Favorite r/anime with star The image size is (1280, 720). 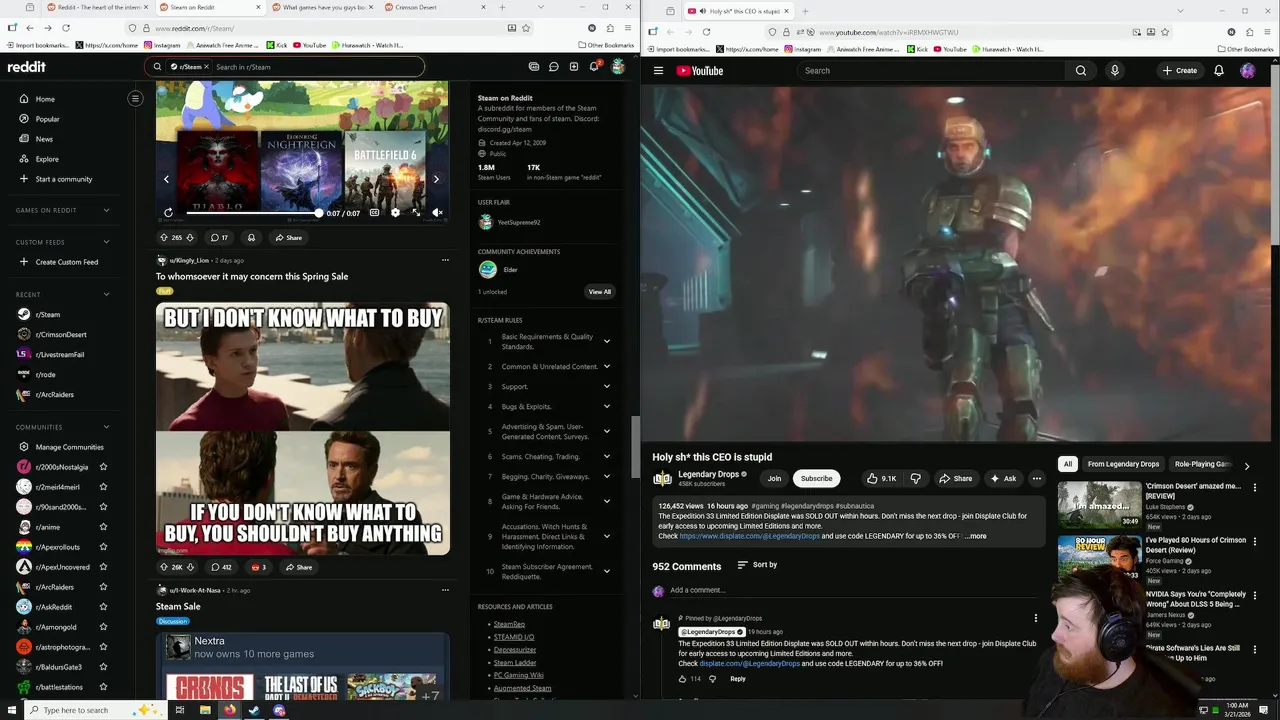click(x=103, y=527)
